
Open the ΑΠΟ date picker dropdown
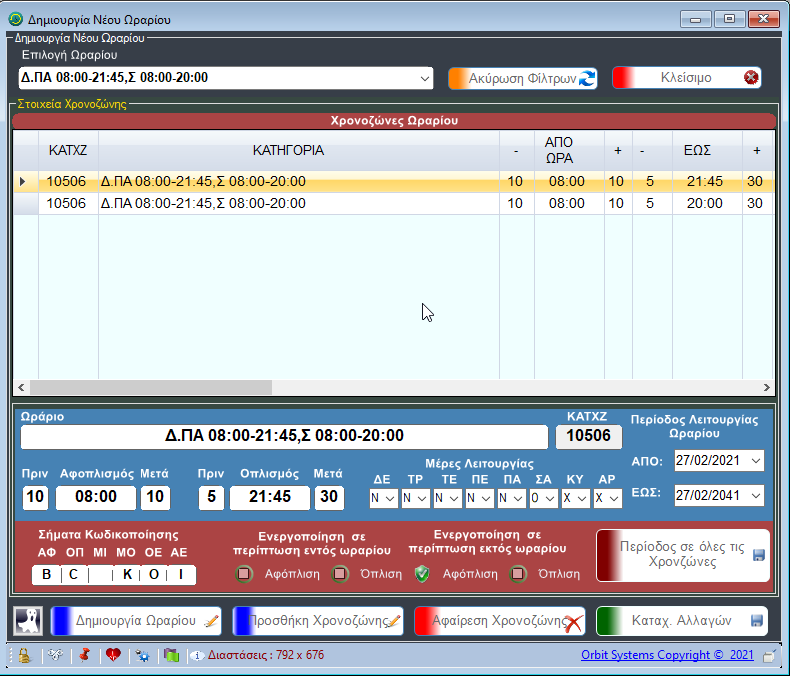click(754, 461)
